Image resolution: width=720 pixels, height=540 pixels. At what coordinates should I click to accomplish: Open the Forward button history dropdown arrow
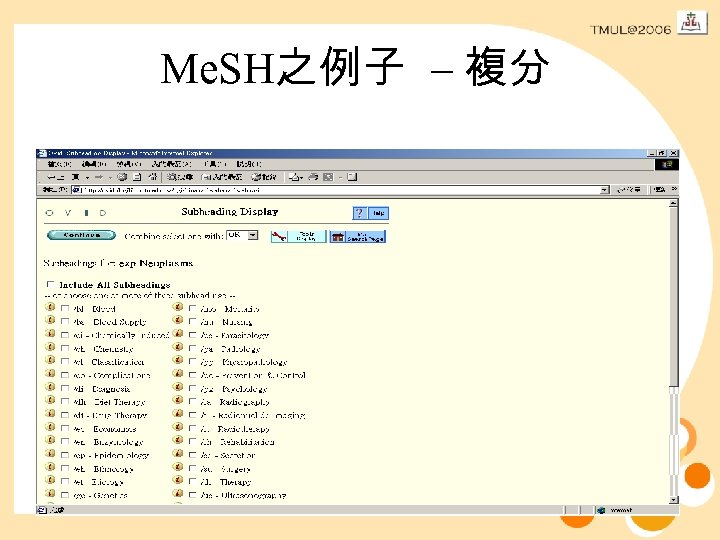(110, 177)
